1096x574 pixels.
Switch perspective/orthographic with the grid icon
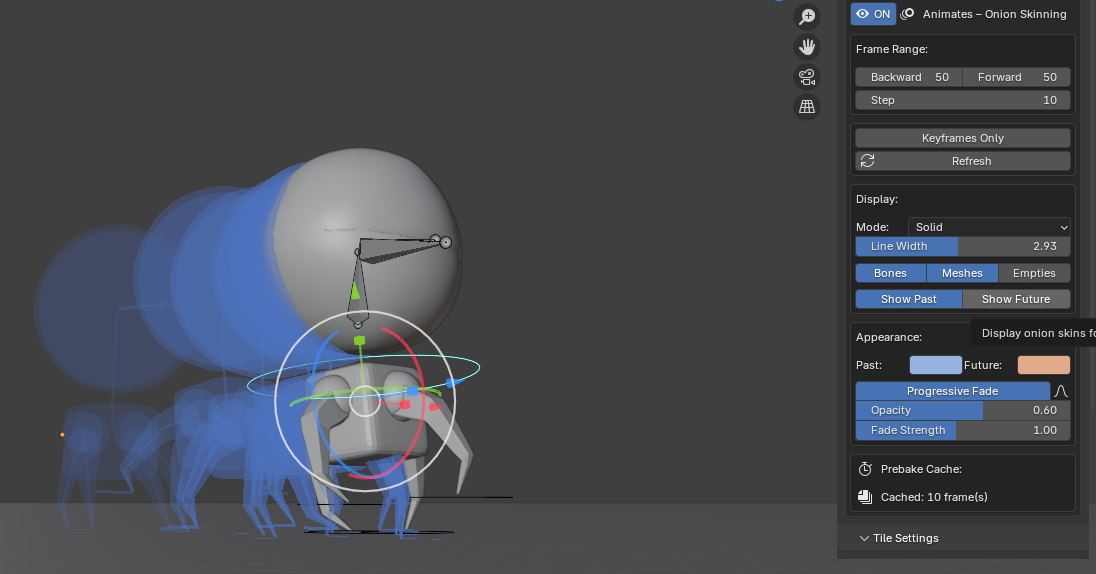(807, 106)
